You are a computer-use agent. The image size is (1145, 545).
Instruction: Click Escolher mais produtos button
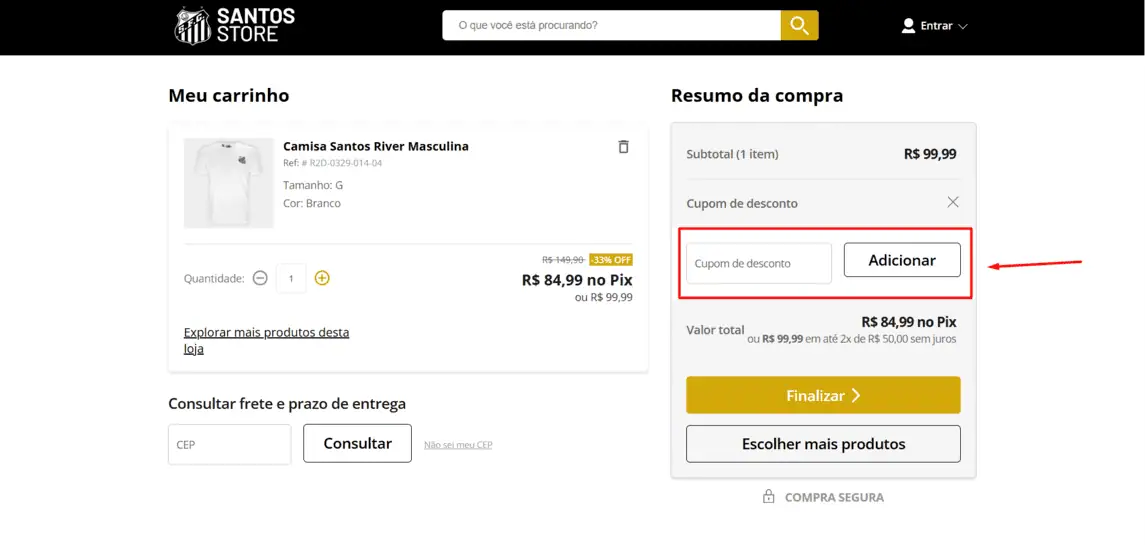click(823, 444)
